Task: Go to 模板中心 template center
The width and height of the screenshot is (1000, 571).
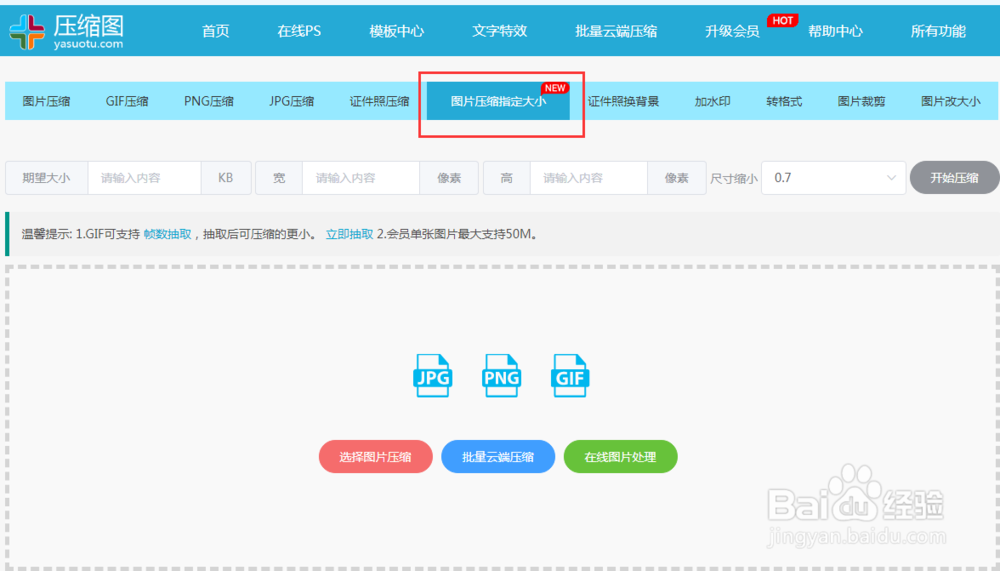Action: click(397, 31)
